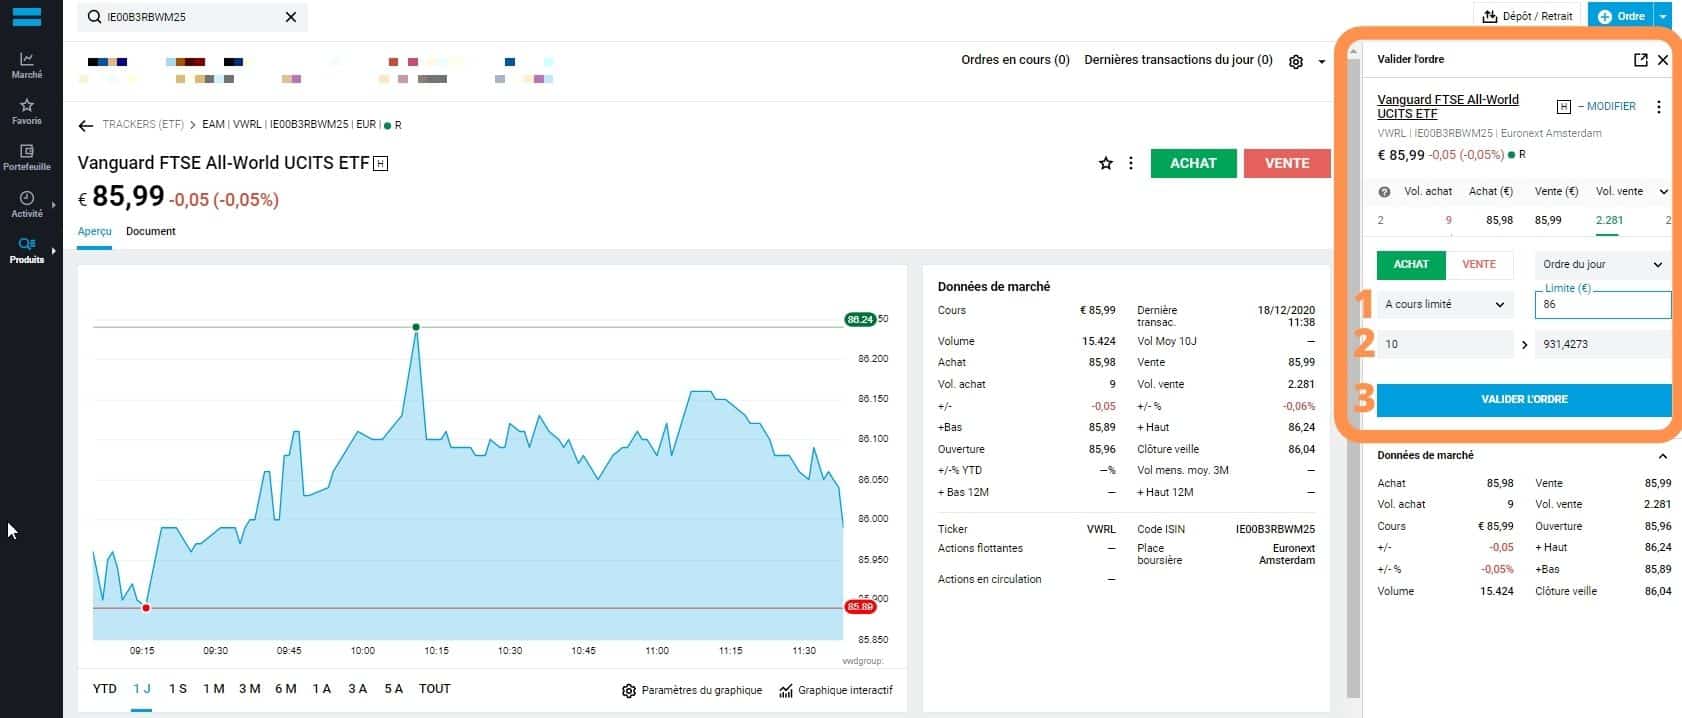Open Ordres en cours list

click(1015, 60)
